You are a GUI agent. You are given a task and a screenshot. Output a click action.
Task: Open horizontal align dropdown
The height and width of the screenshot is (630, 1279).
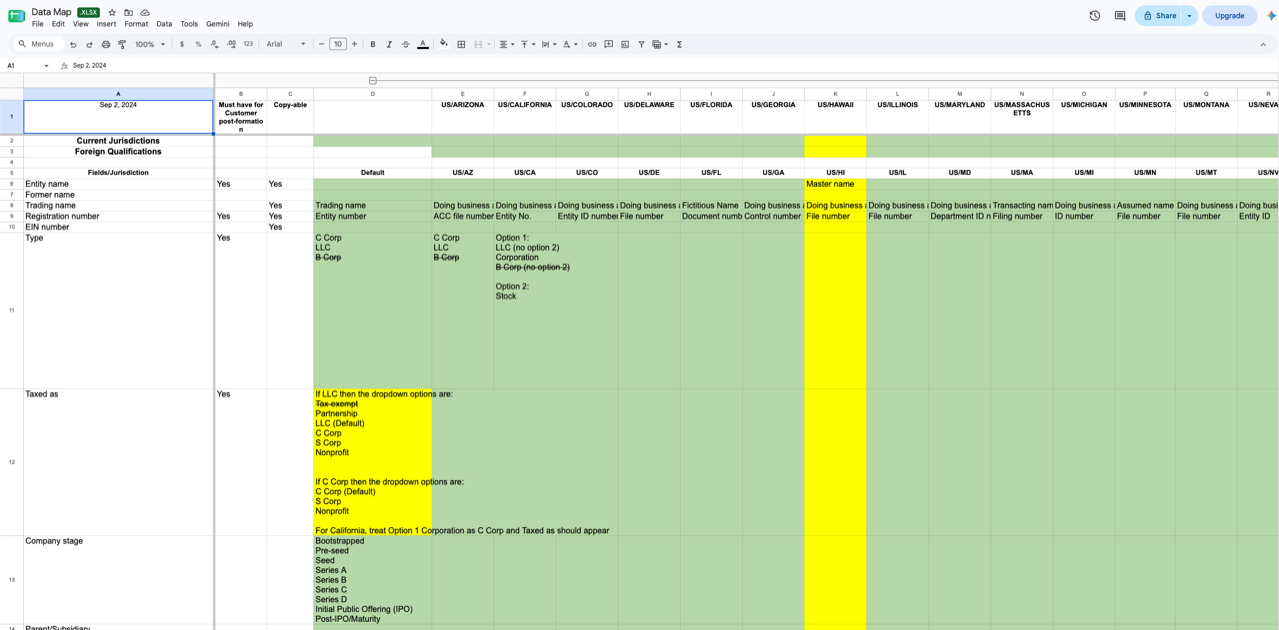[505, 44]
